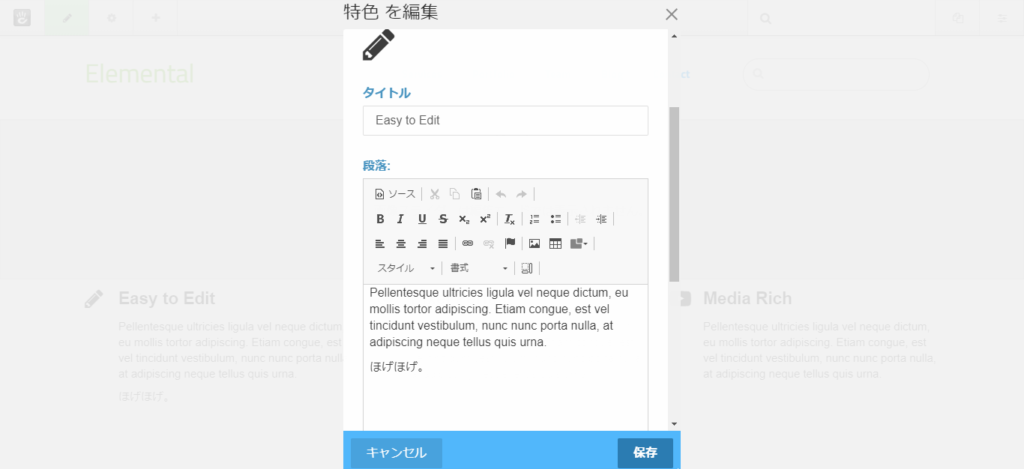Screen dimensions: 1024x469
Task: Insert an image into the paragraph
Action: point(535,243)
